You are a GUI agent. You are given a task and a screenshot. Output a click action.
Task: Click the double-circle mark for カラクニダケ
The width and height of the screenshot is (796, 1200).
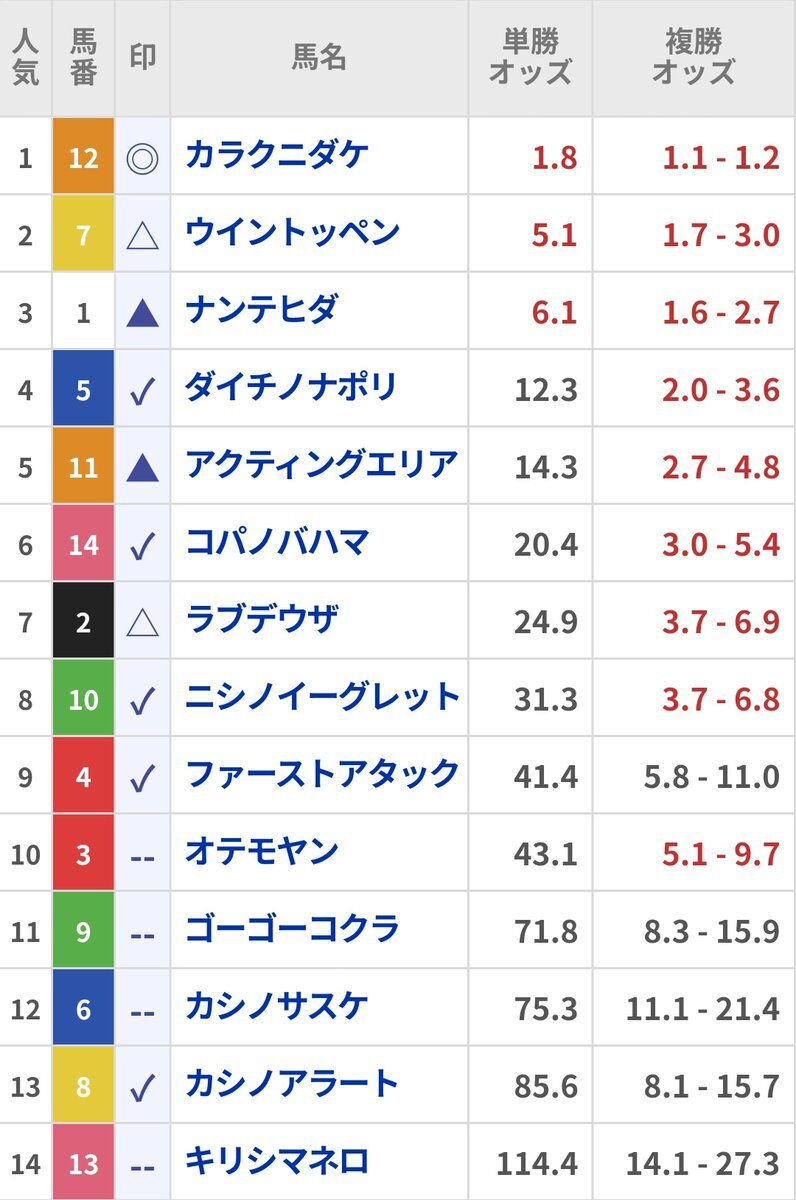point(143,158)
